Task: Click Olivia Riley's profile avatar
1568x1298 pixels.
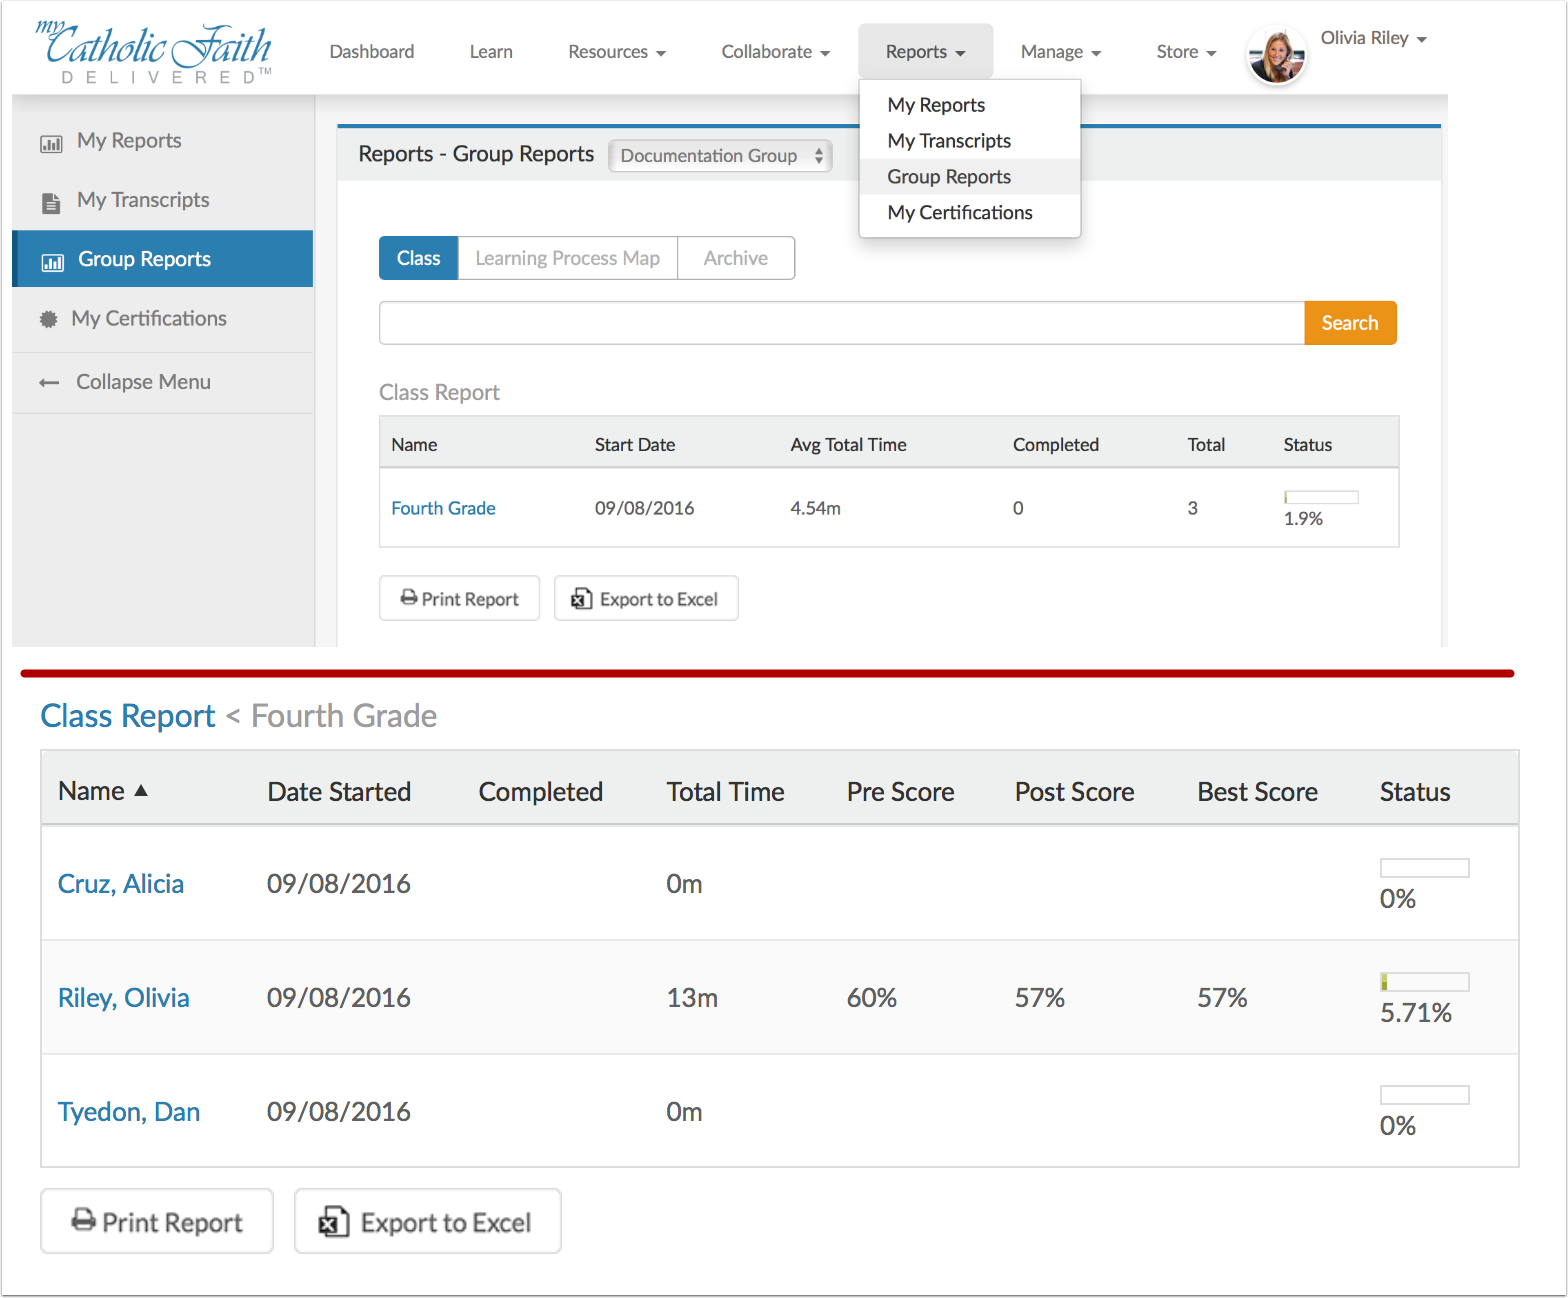Action: [x=1276, y=56]
